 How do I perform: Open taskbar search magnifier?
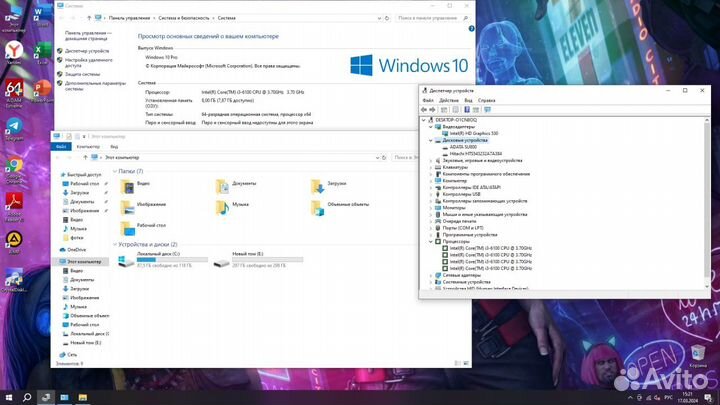(27, 397)
